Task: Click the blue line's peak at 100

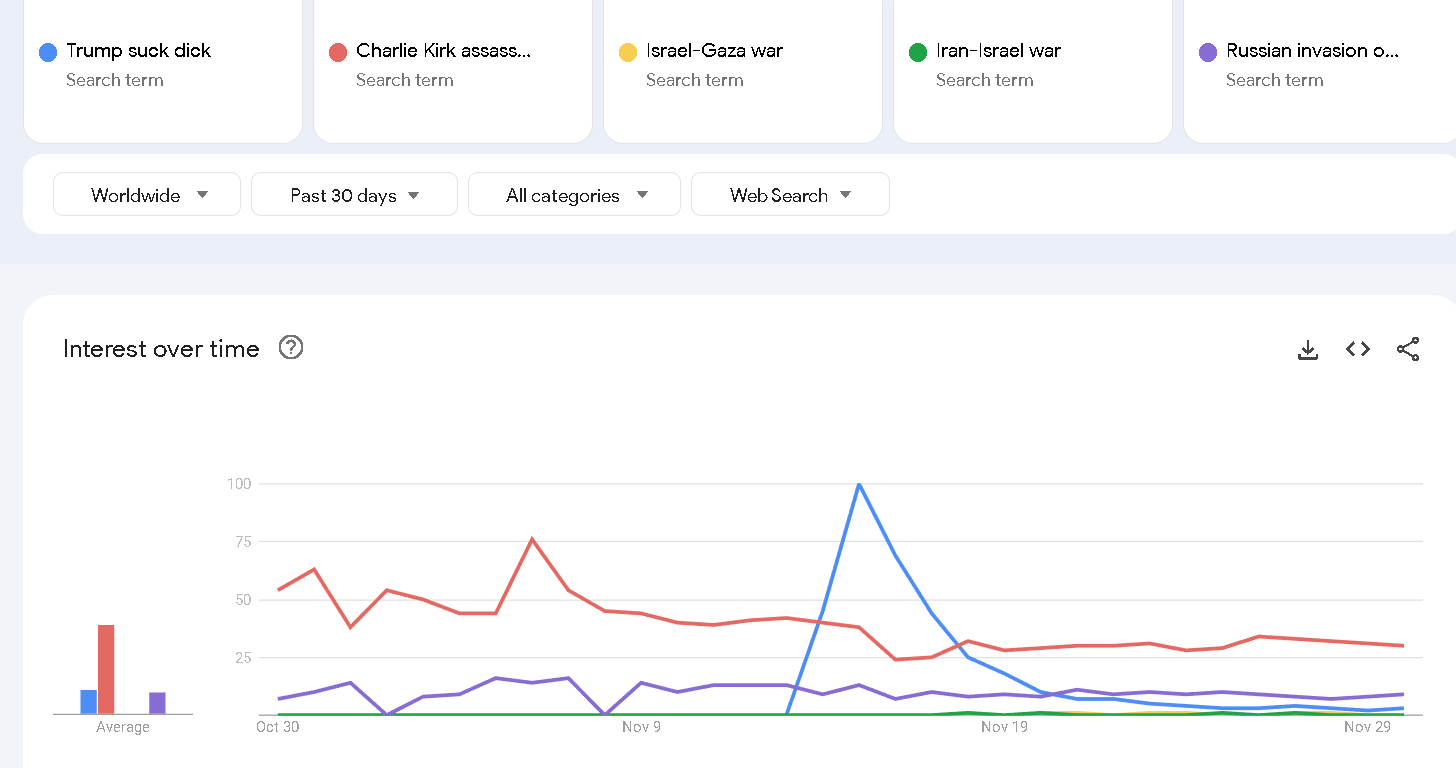Action: 859,484
